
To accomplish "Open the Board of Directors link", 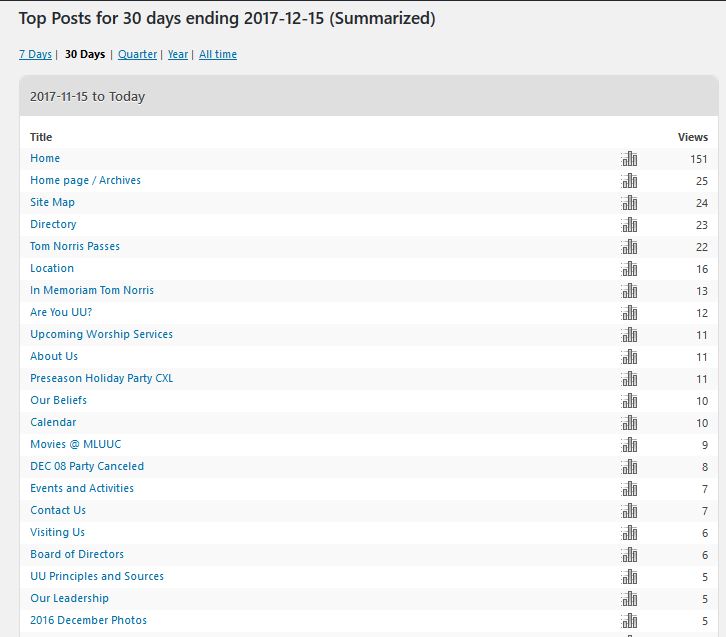I will coord(77,554).
